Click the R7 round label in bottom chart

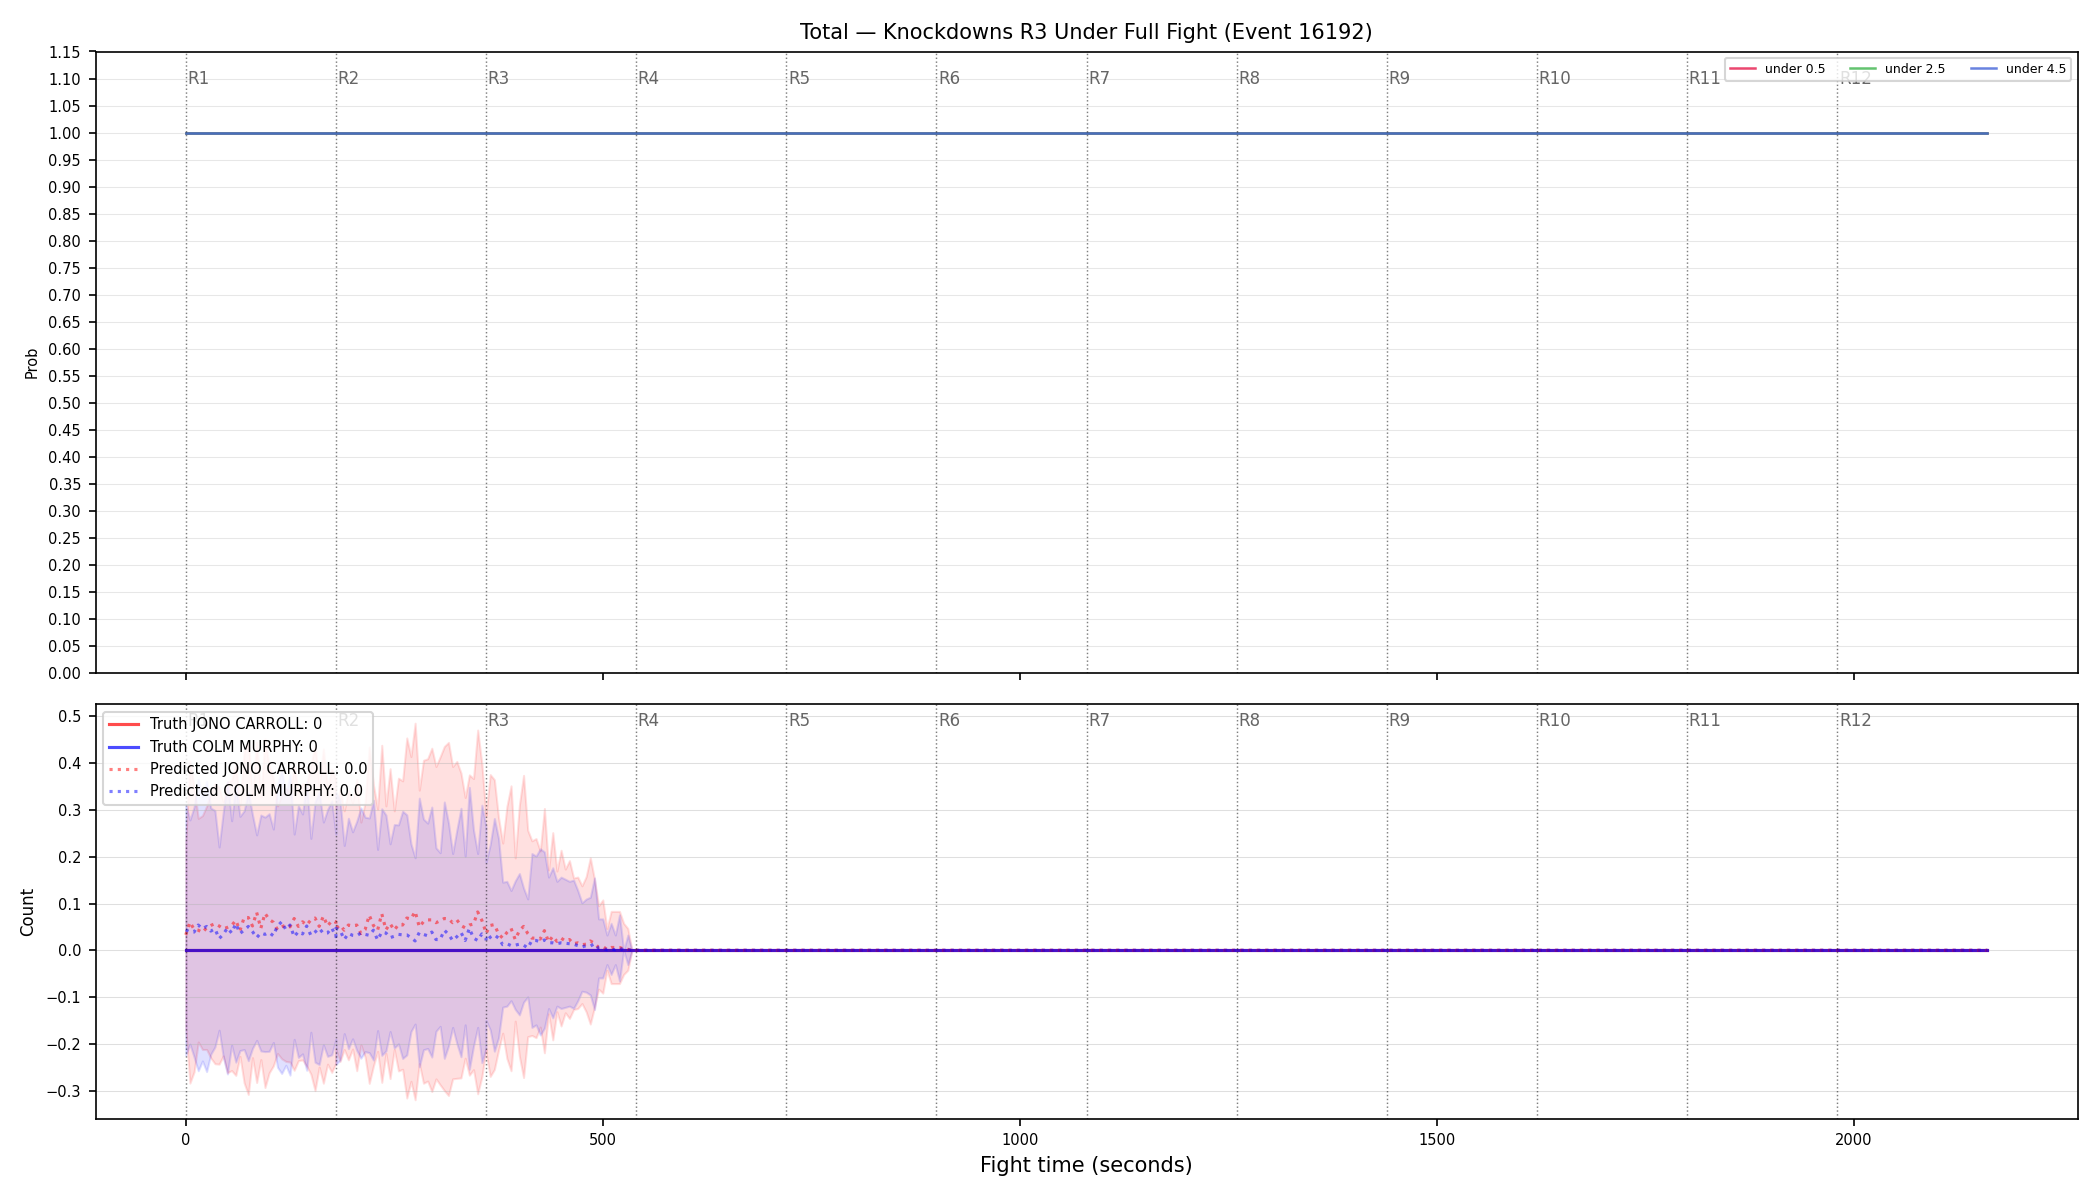(x=1099, y=720)
